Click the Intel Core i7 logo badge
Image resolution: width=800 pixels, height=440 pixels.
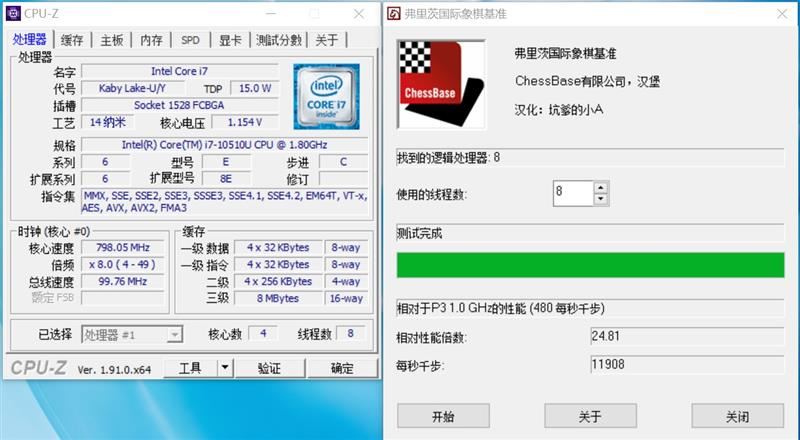(326, 96)
